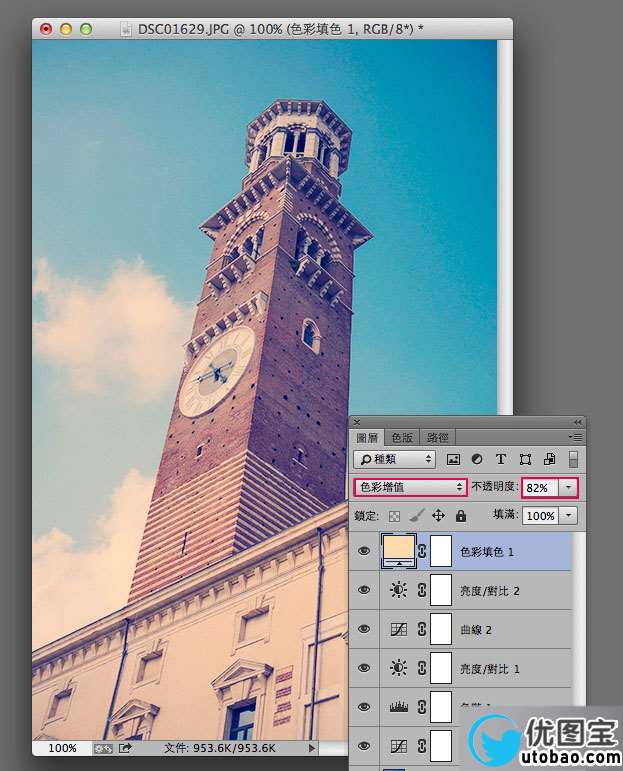Click mask link chain of 色彩填色 1

point(421,551)
